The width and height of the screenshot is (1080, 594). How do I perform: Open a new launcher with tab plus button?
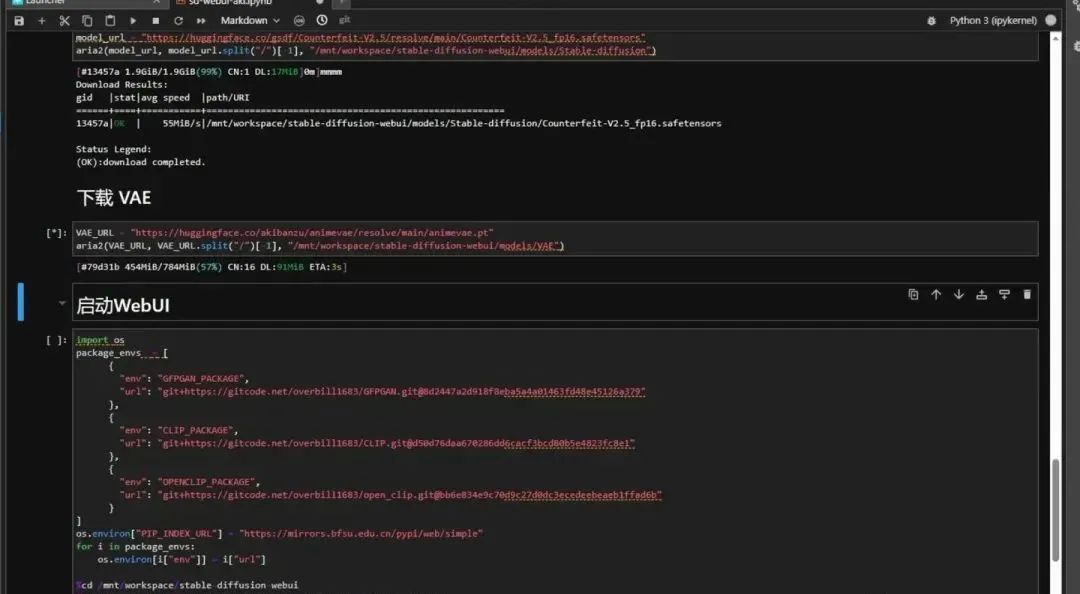click(342, 2)
